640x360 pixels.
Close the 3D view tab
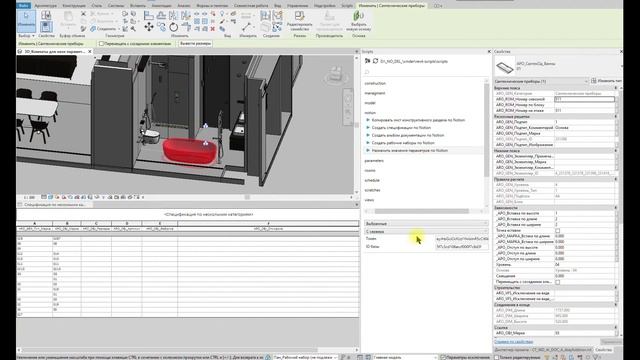[x=90, y=52]
